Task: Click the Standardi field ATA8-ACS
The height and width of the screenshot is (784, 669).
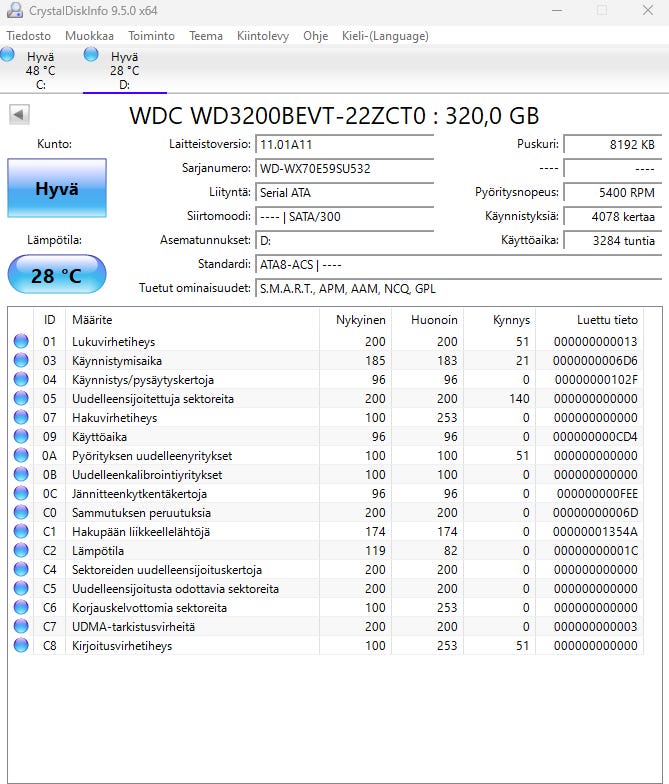Action: pyautogui.click(x=458, y=264)
